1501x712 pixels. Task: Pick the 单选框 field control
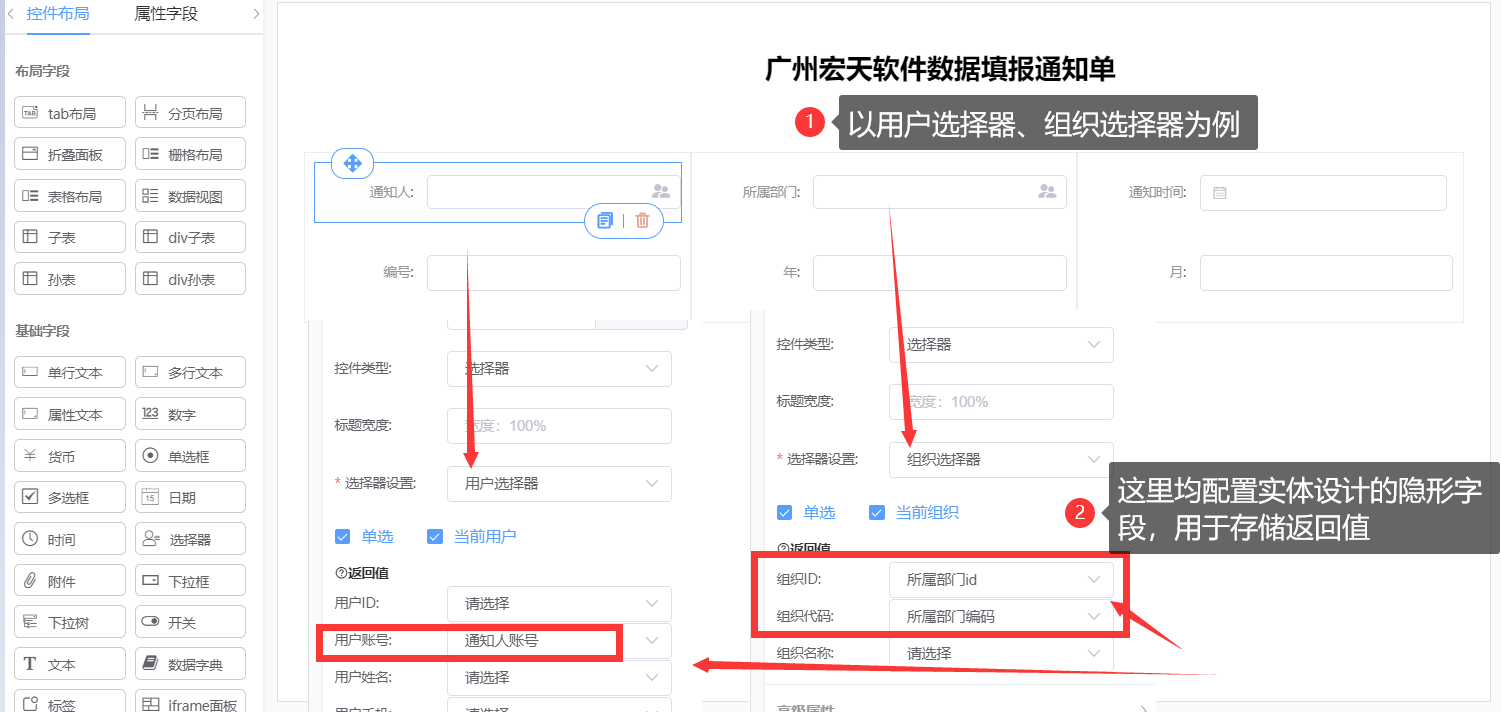190,456
